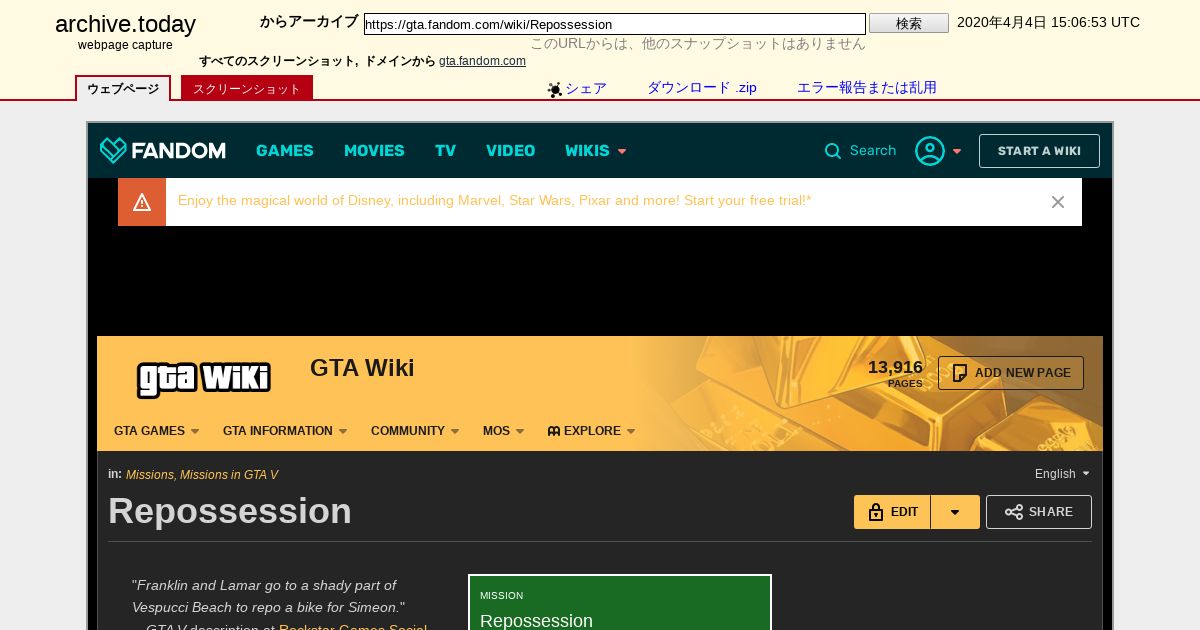Image resolution: width=1200 pixels, height=630 pixels.
Task: Open the エラー報告または乱用 link
Action: (x=867, y=88)
